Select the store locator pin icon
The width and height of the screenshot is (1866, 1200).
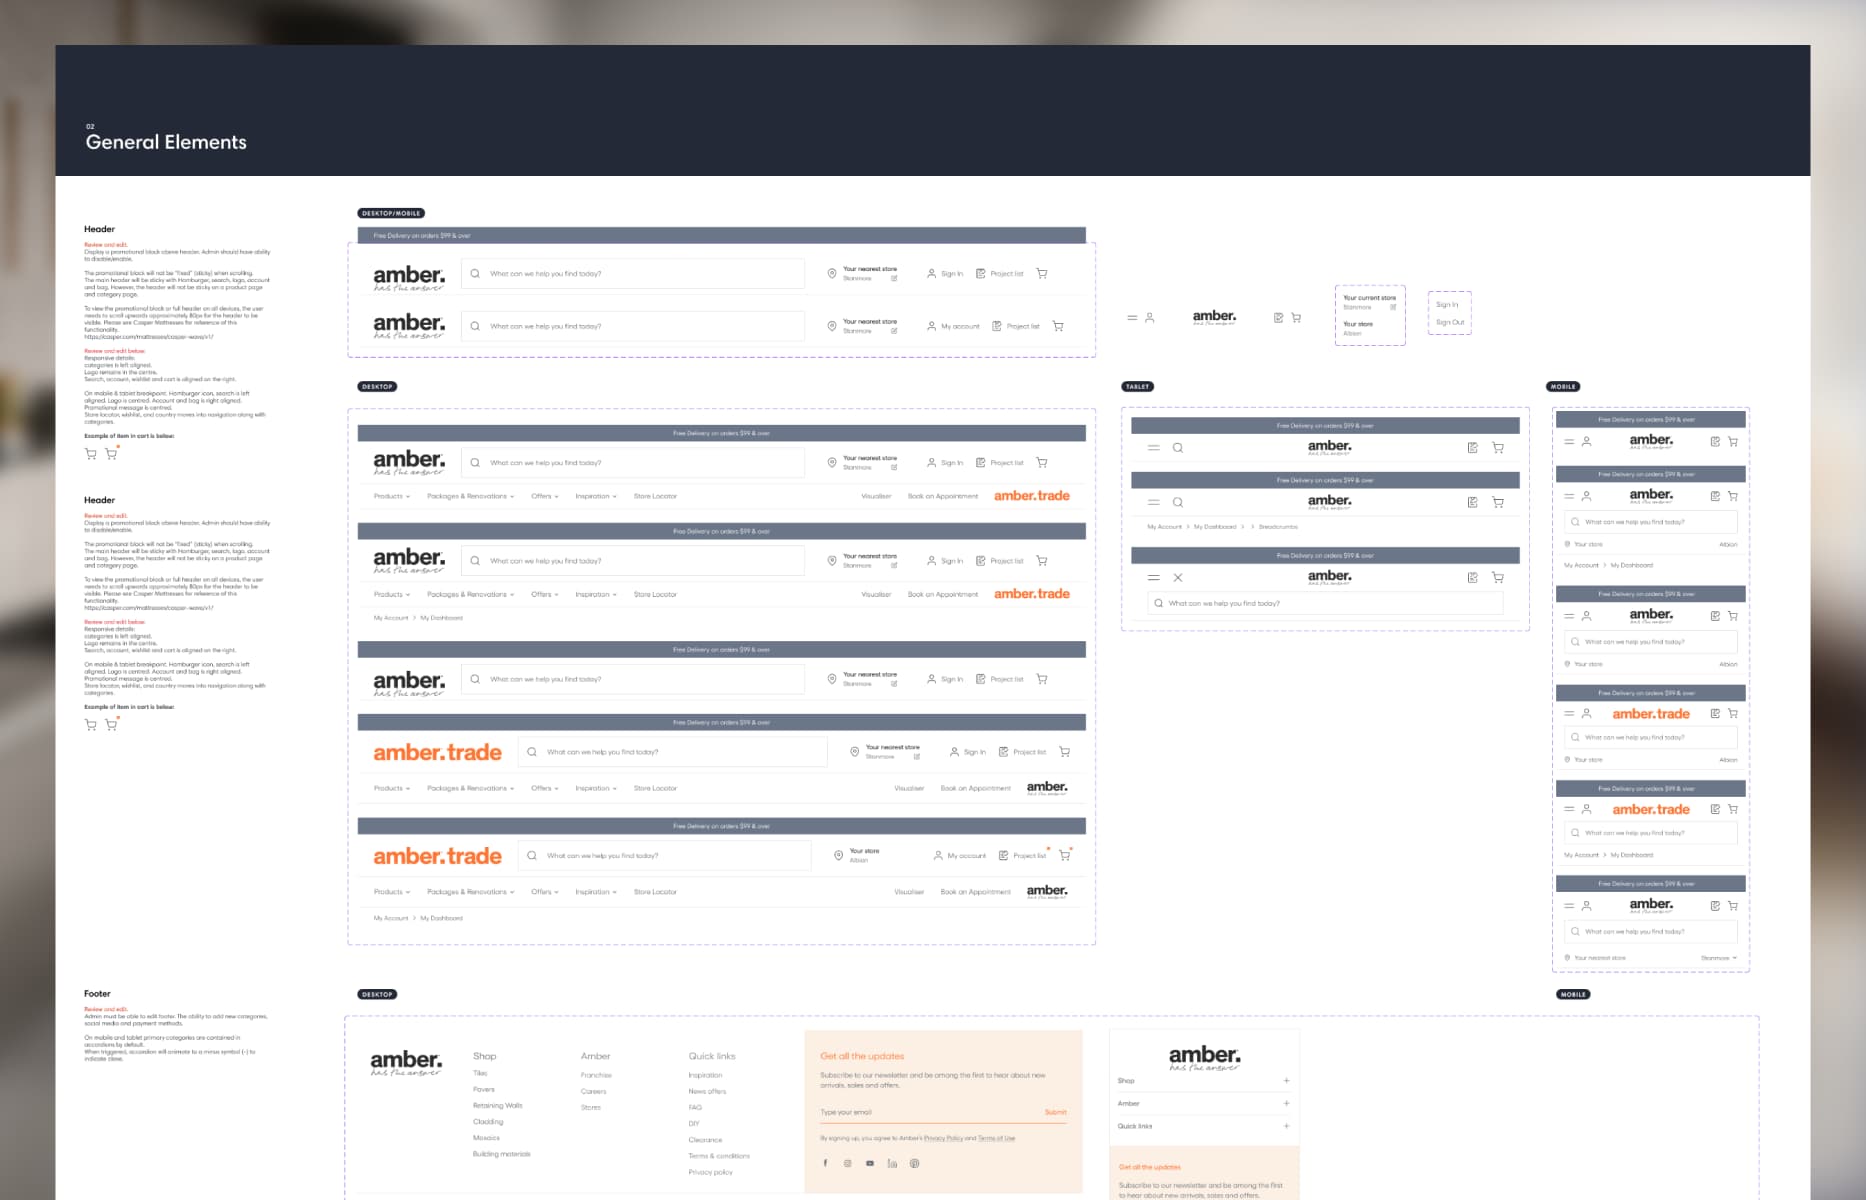pos(831,272)
